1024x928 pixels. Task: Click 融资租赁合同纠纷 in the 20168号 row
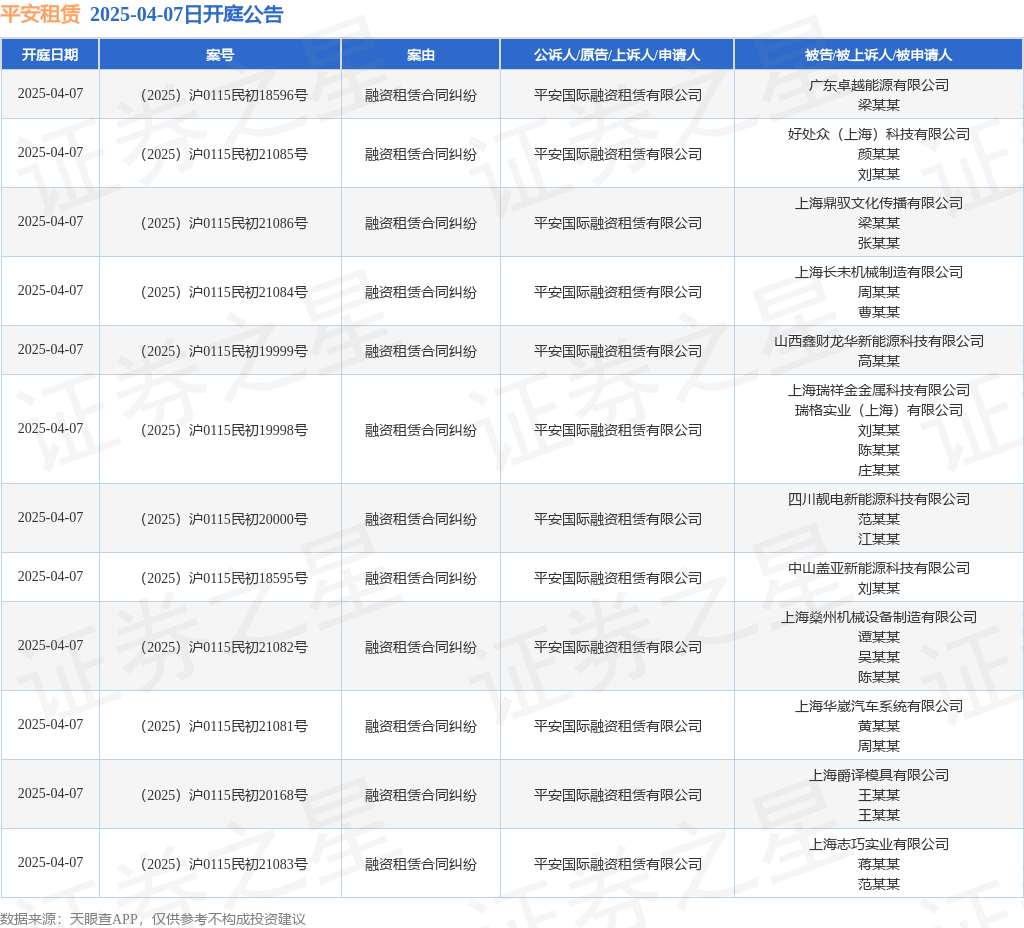point(421,795)
